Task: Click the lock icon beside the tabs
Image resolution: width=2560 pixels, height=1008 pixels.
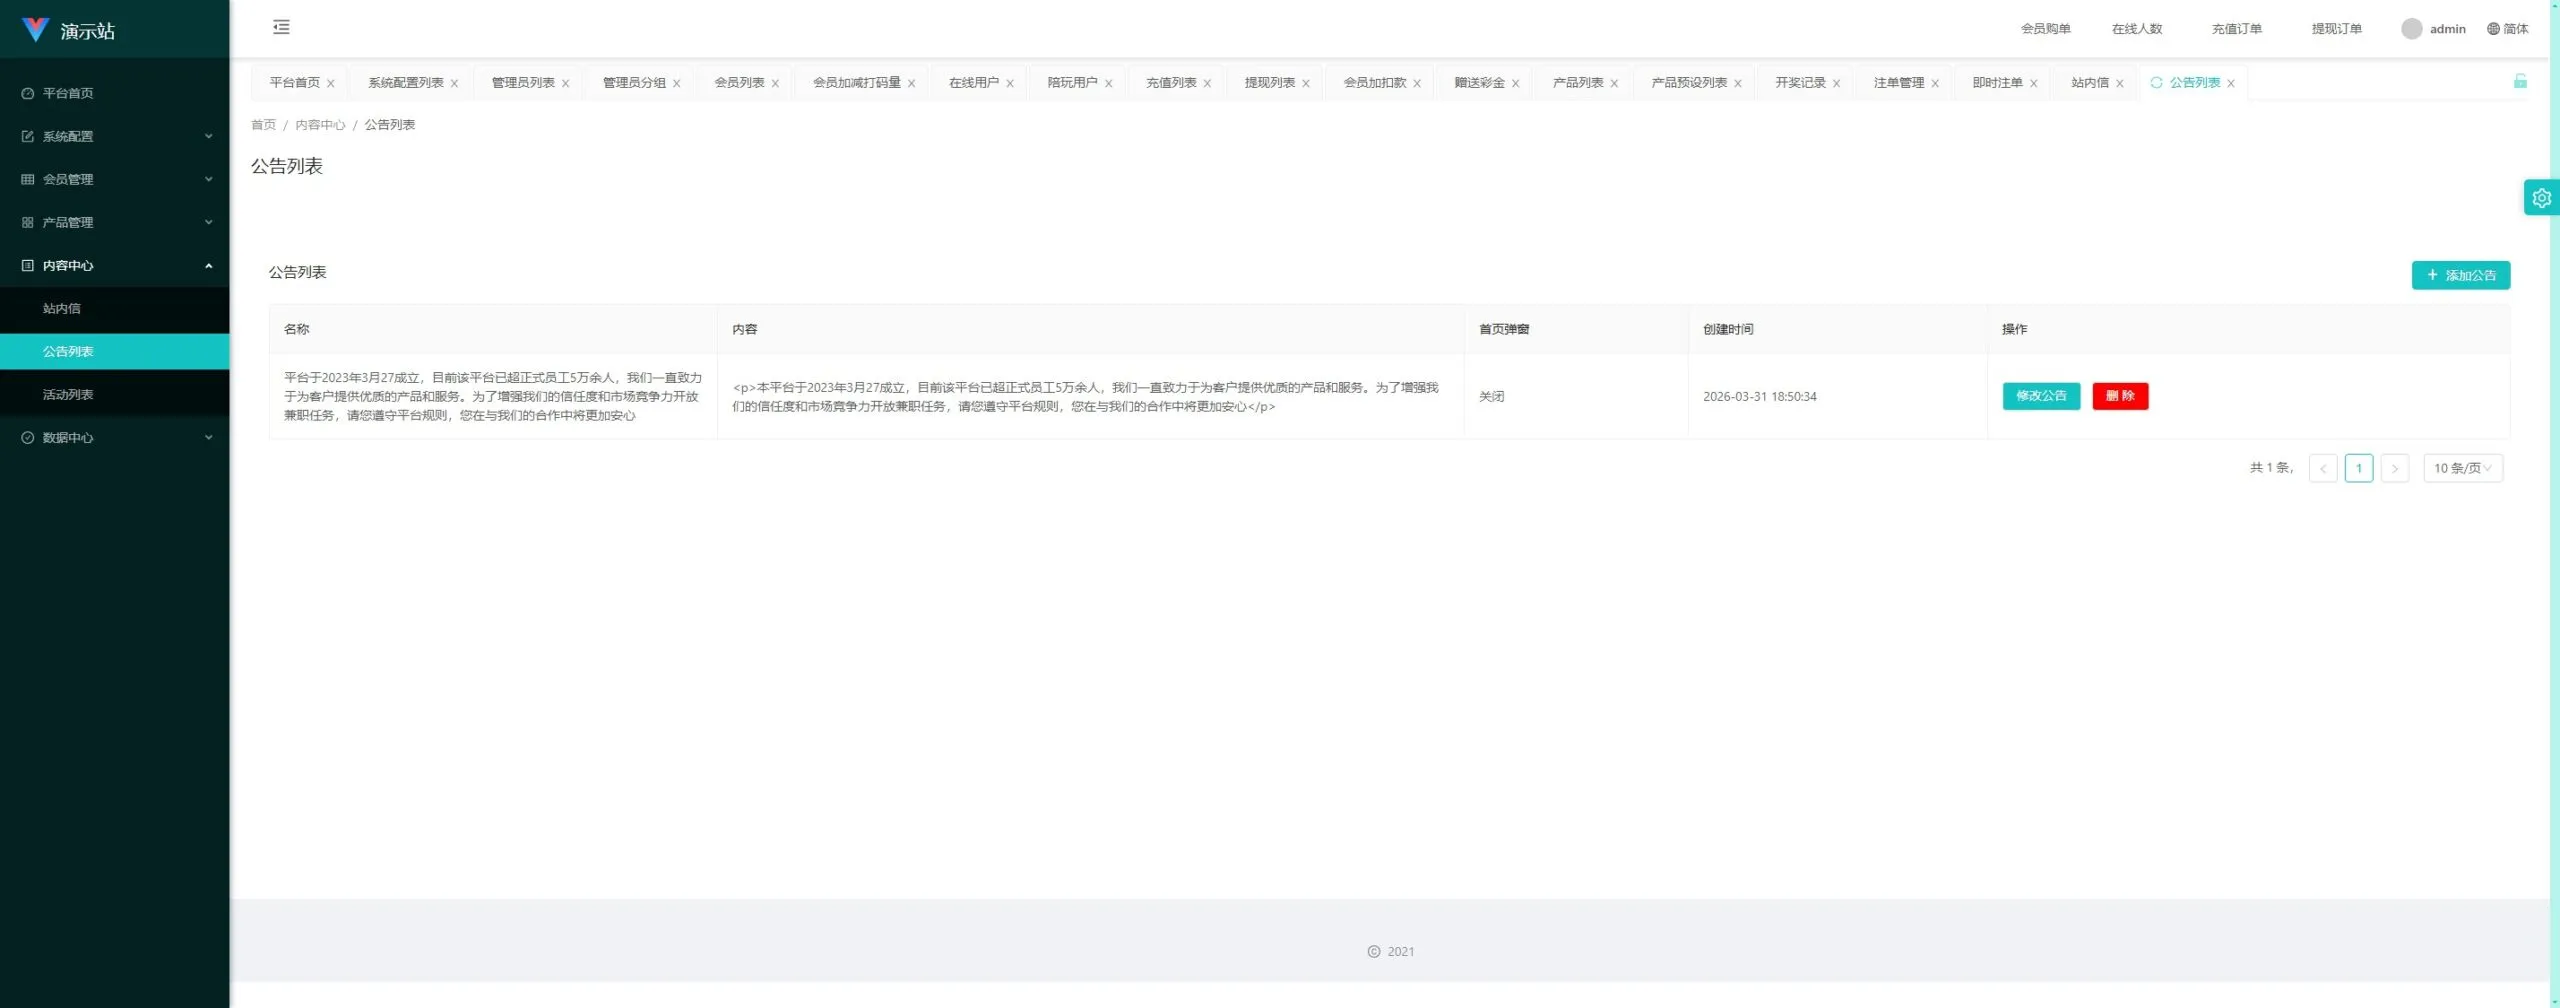Action: [x=2520, y=81]
